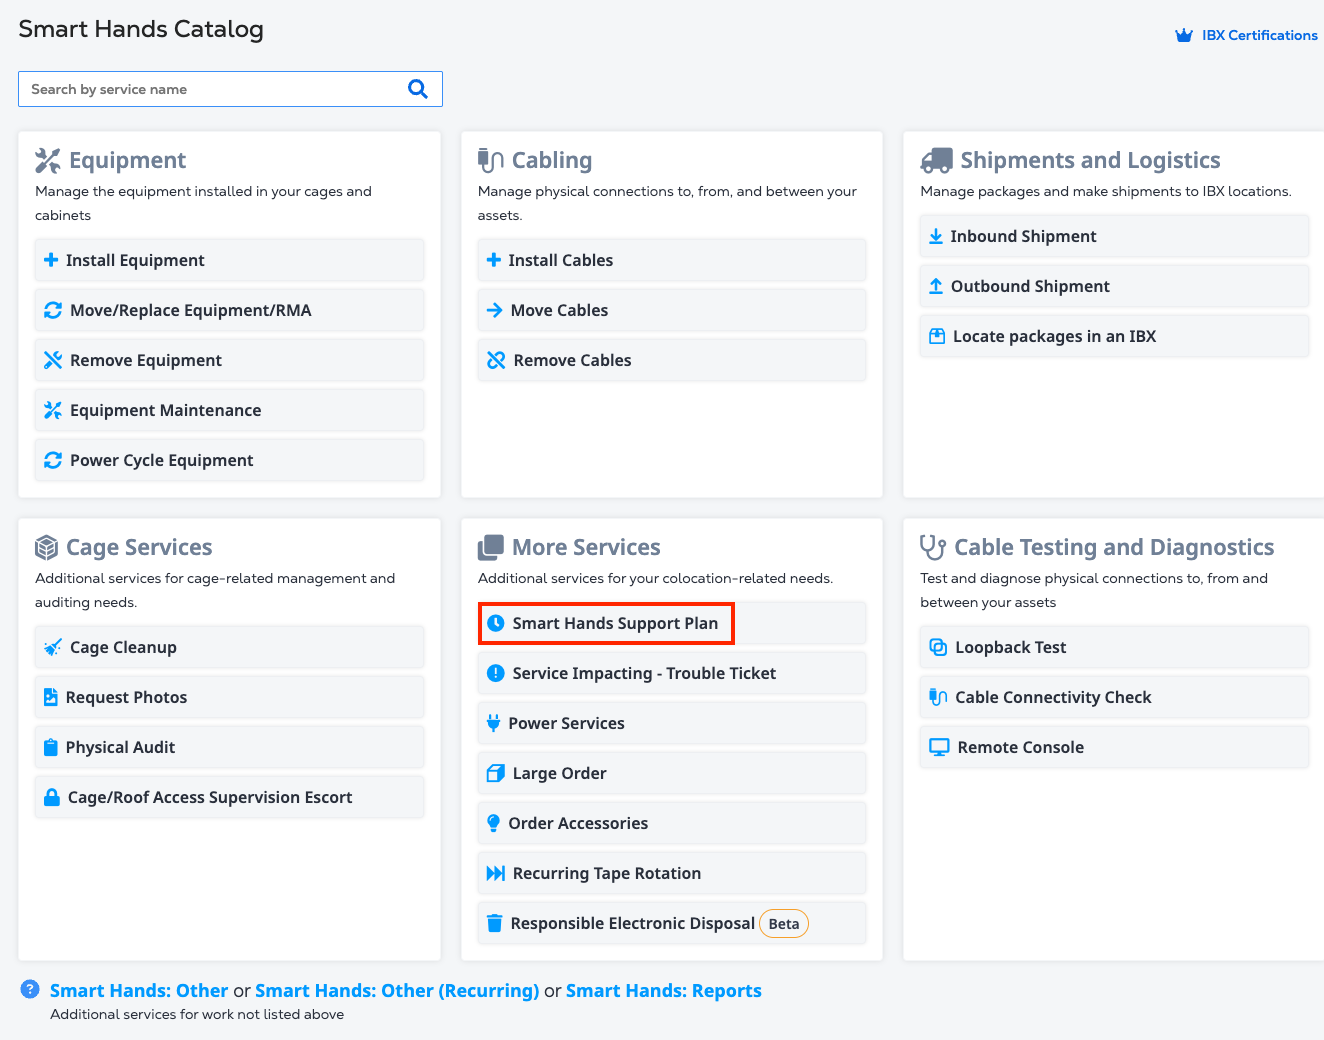
Task: Open Smart Hands: Reports link
Action: point(664,991)
